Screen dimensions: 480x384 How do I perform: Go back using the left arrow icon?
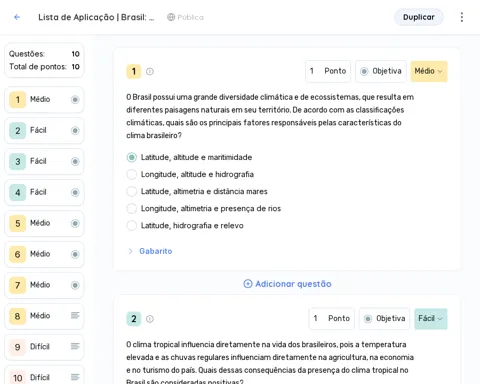click(x=17, y=17)
